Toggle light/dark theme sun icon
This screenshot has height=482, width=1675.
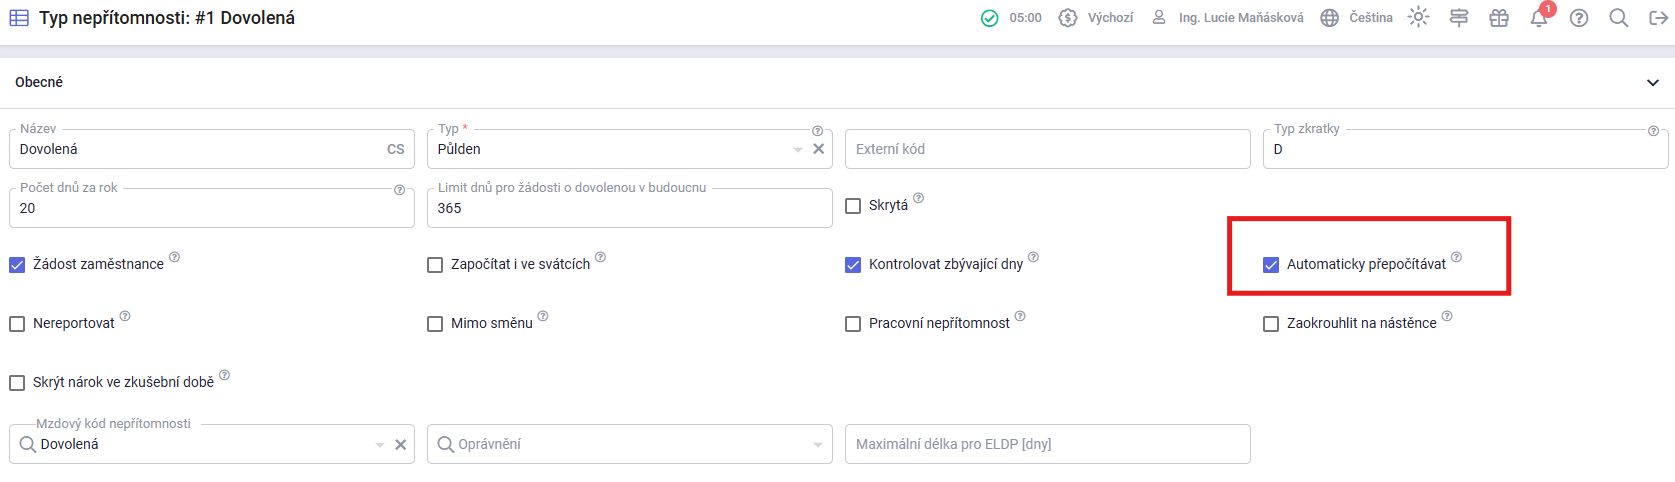coord(1418,18)
